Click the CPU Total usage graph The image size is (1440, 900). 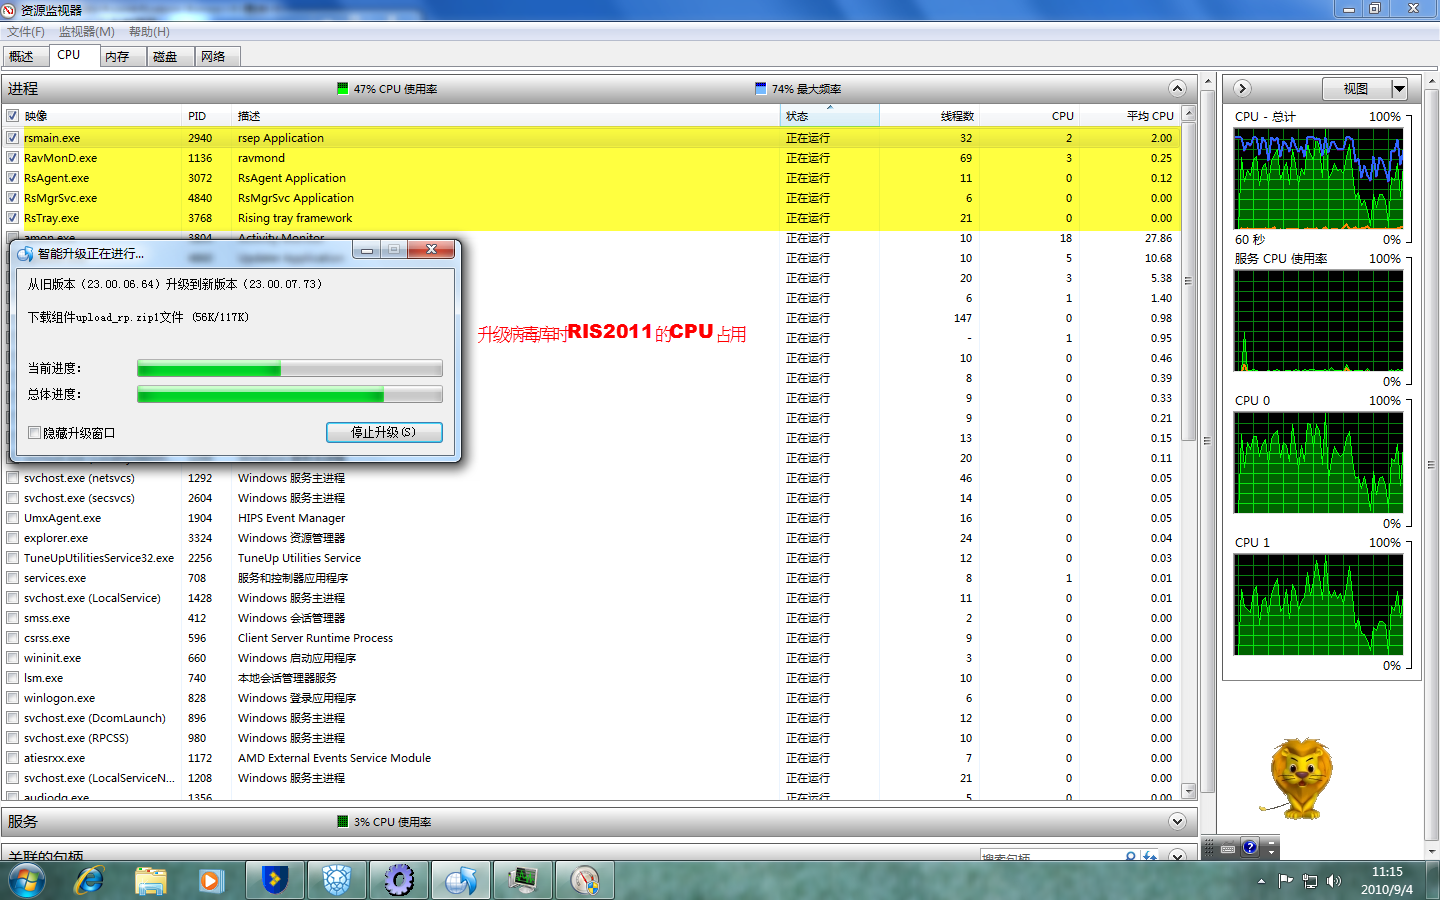[x=1319, y=179]
